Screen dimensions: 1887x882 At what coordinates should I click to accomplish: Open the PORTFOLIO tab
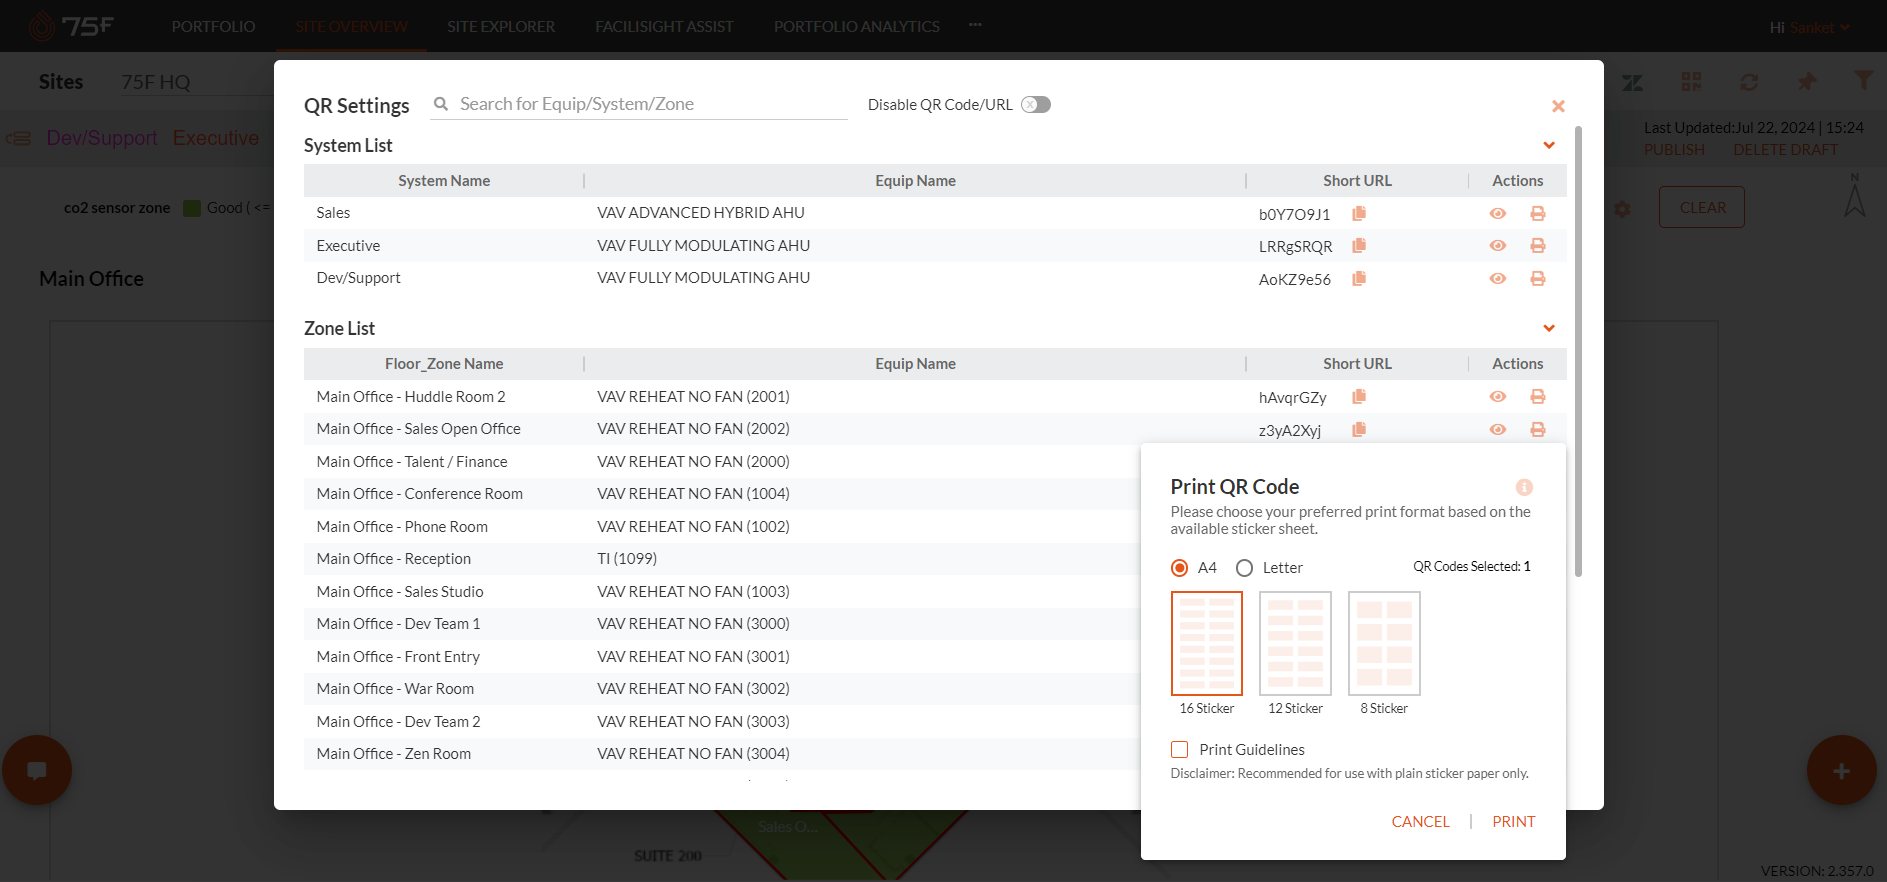coord(213,27)
